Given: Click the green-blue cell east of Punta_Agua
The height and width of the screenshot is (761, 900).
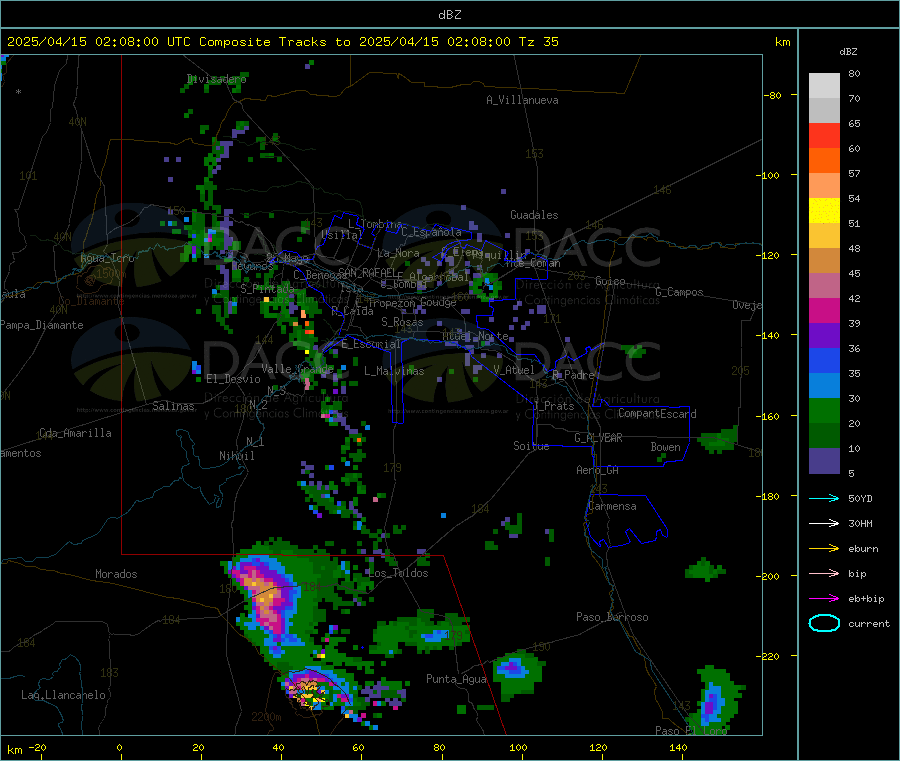Looking at the screenshot, I should click(517, 673).
